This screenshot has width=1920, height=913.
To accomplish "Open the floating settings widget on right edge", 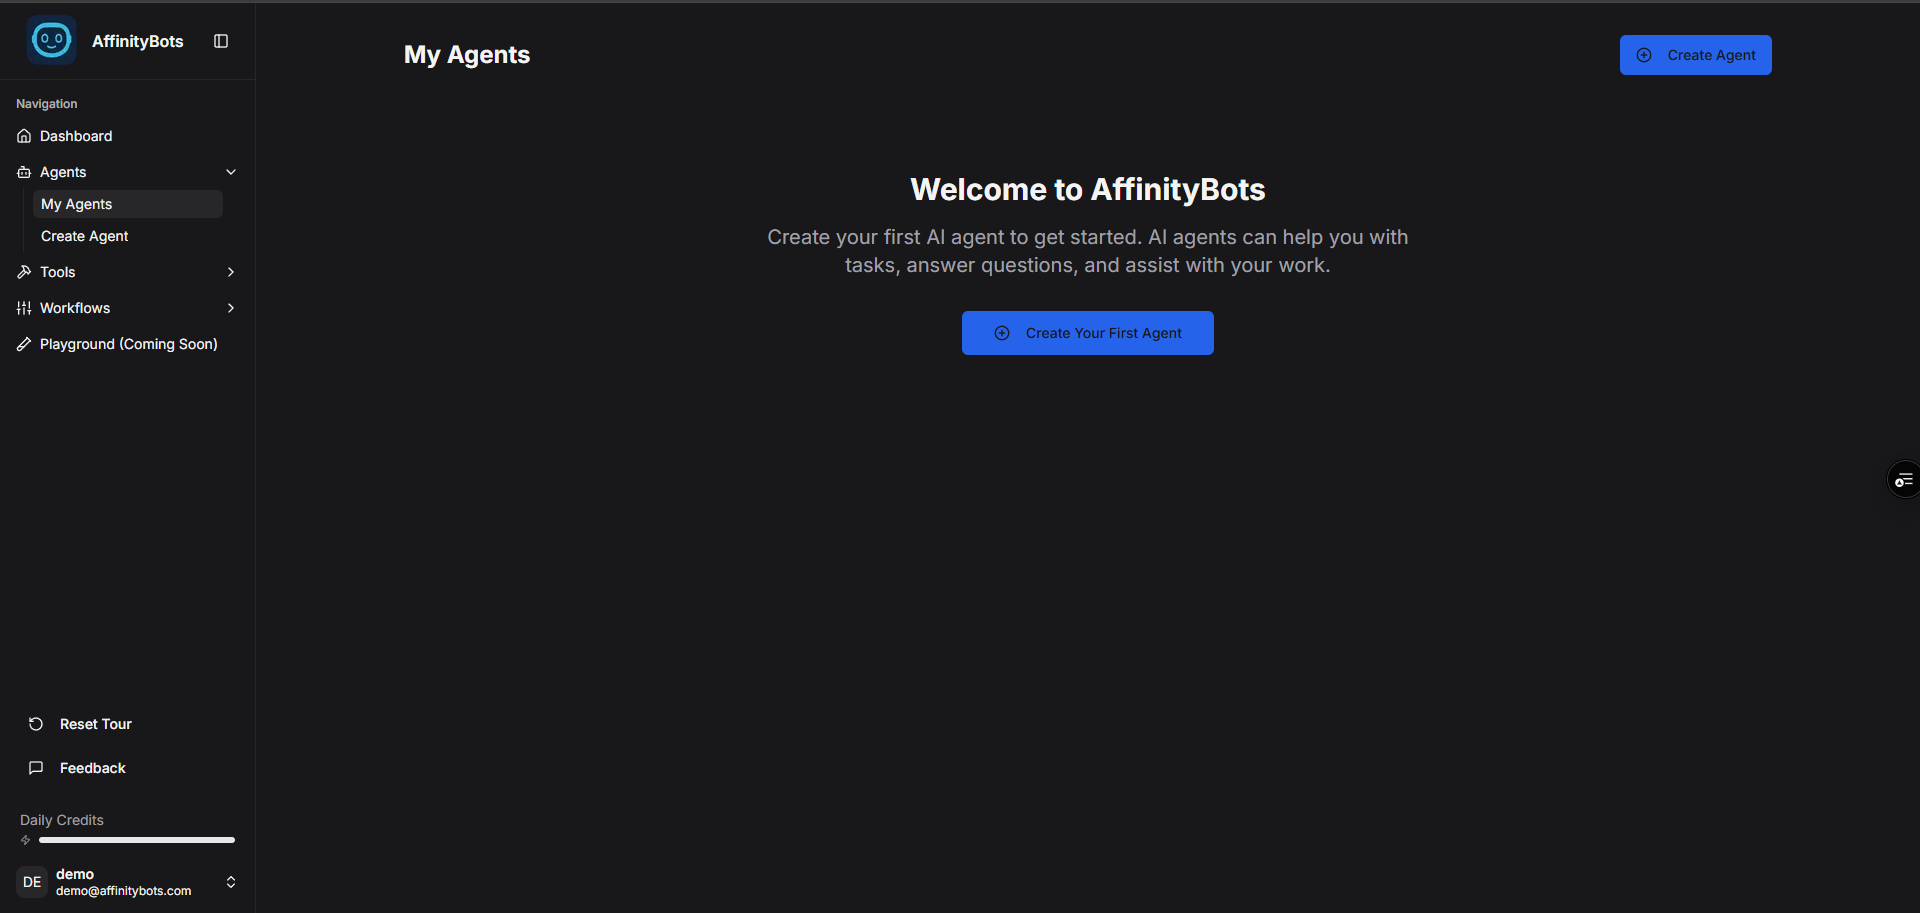I will [1903, 480].
